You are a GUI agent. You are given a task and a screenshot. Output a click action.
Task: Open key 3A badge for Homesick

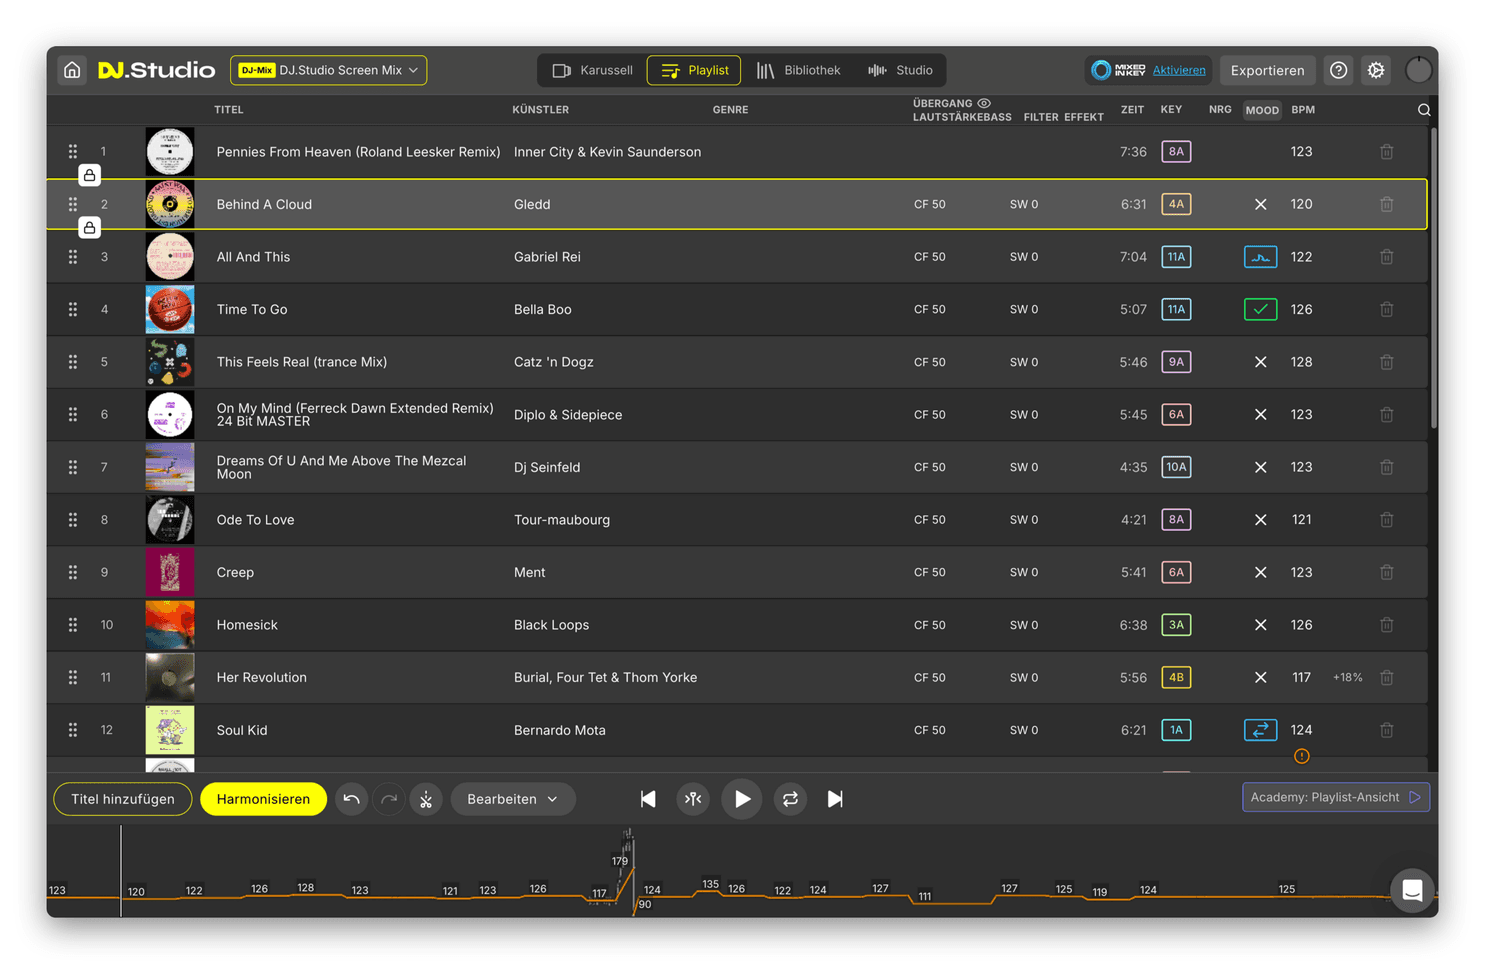pyautogui.click(x=1176, y=625)
